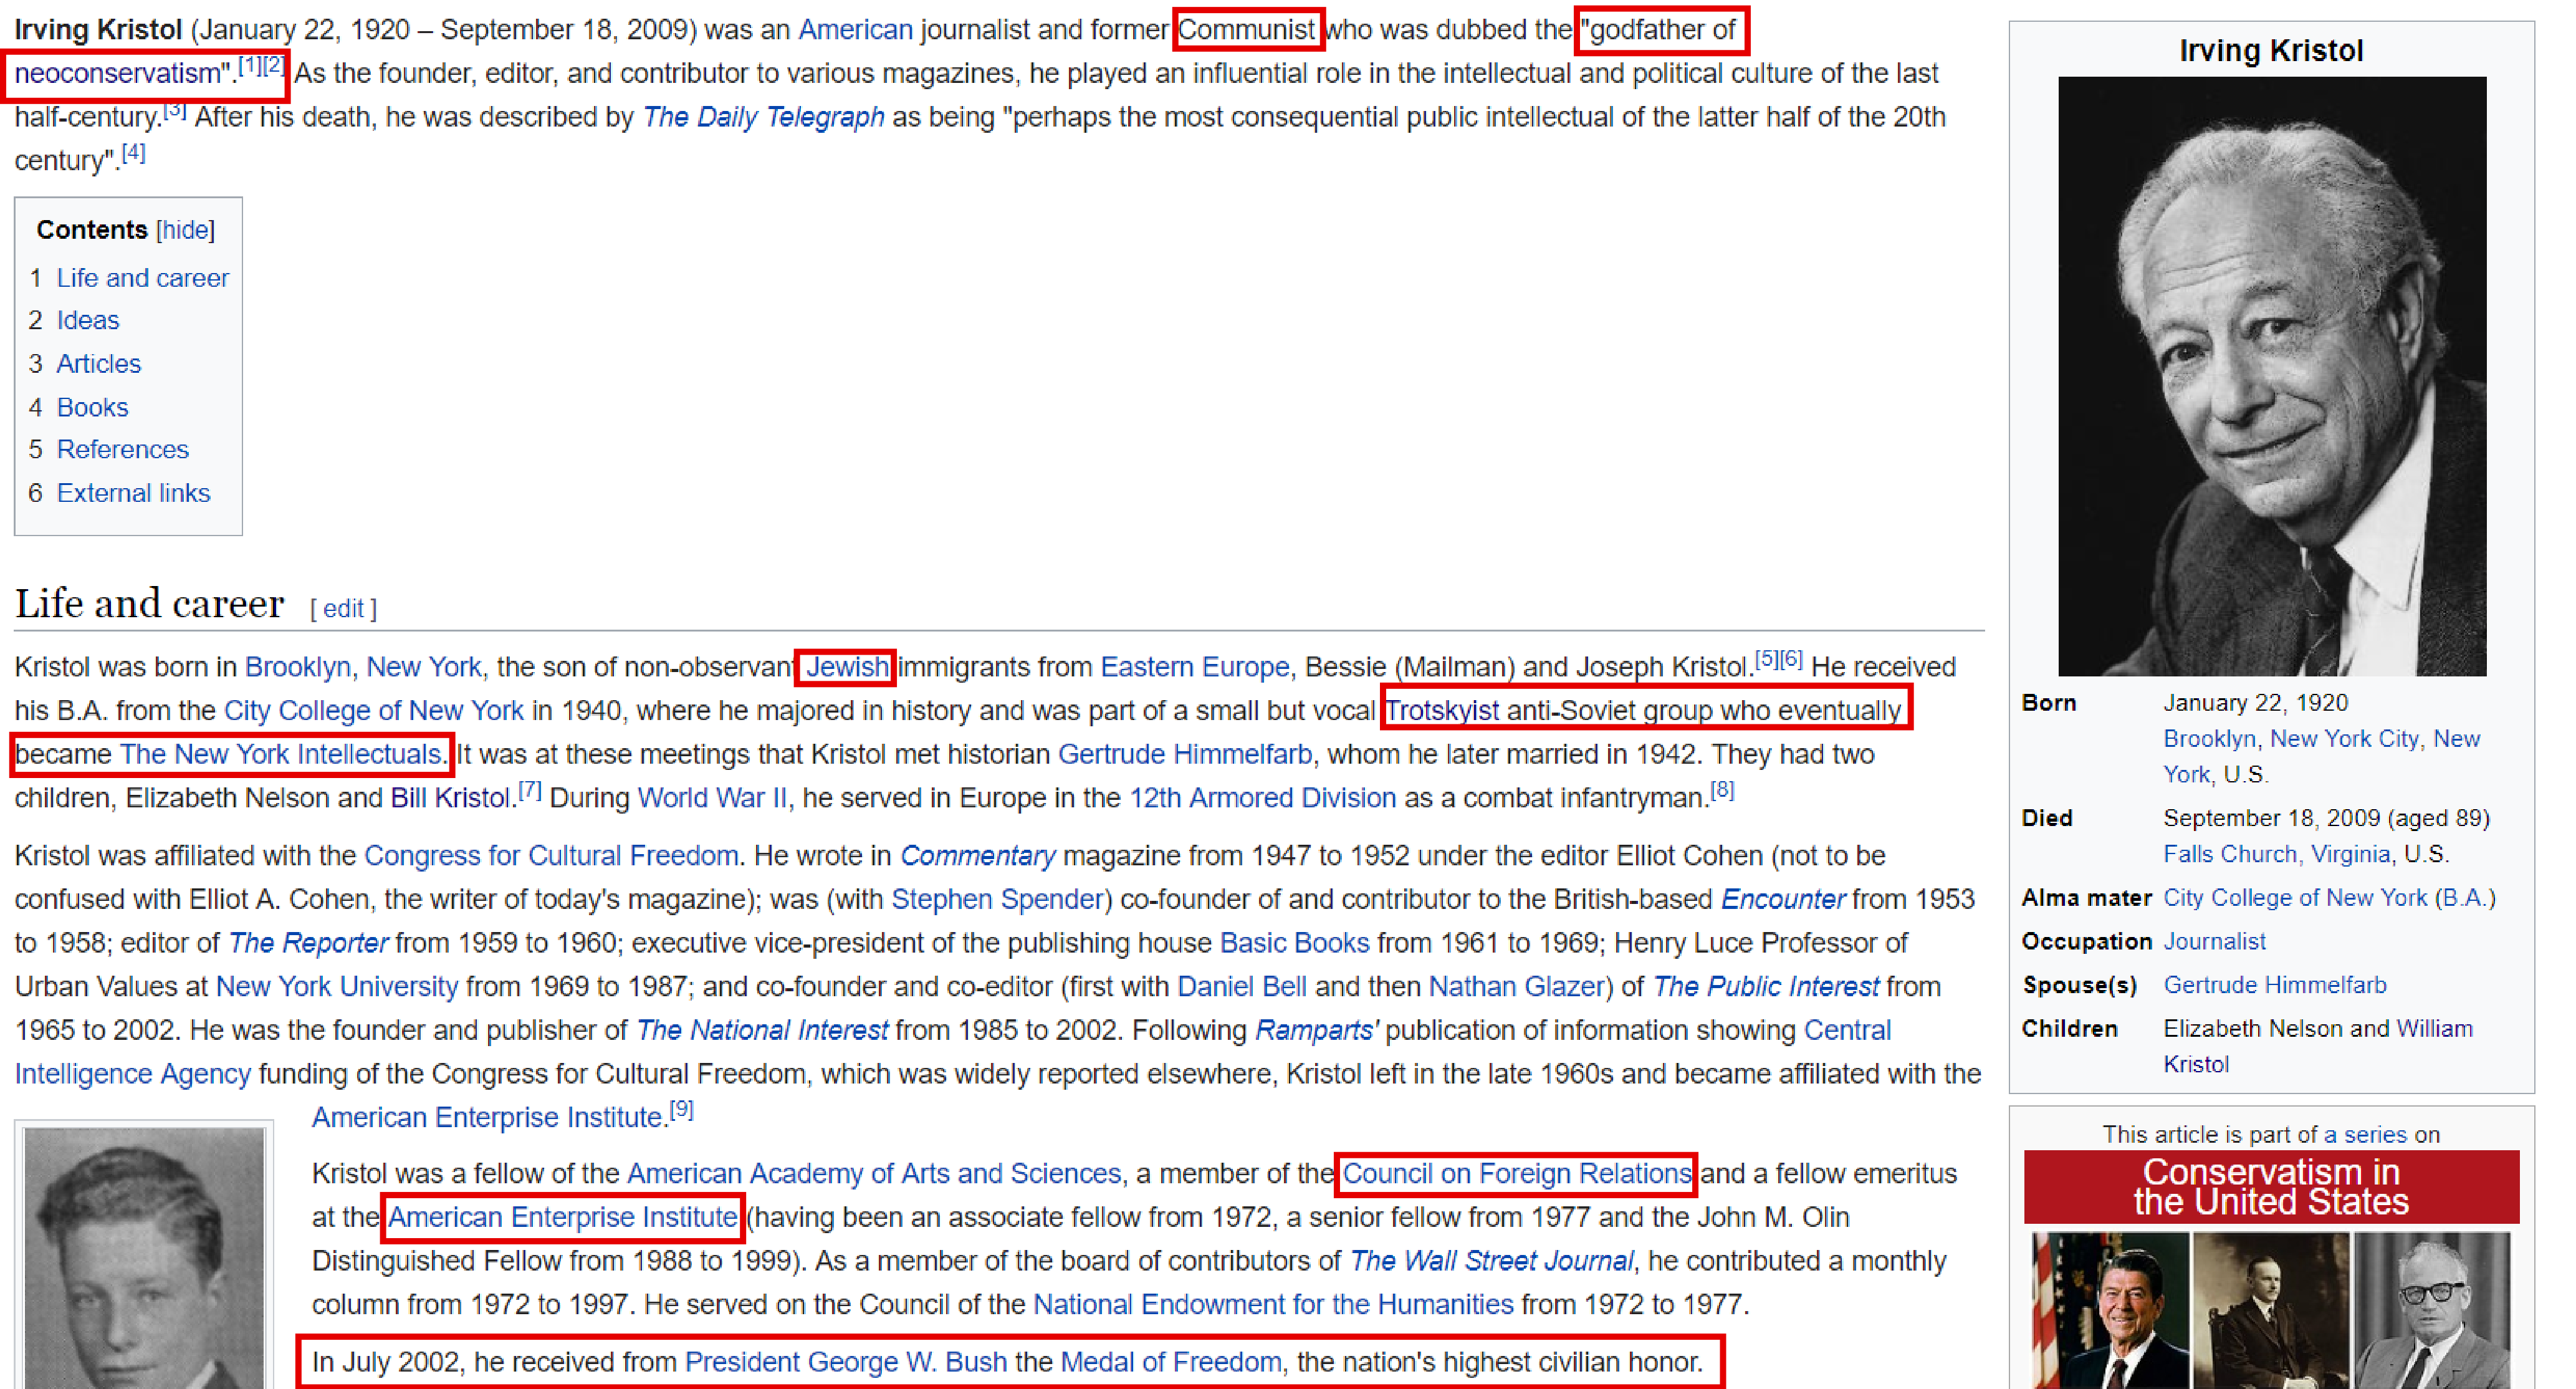Open The Daily Telegraph link
The image size is (2576, 1389).
click(763, 117)
